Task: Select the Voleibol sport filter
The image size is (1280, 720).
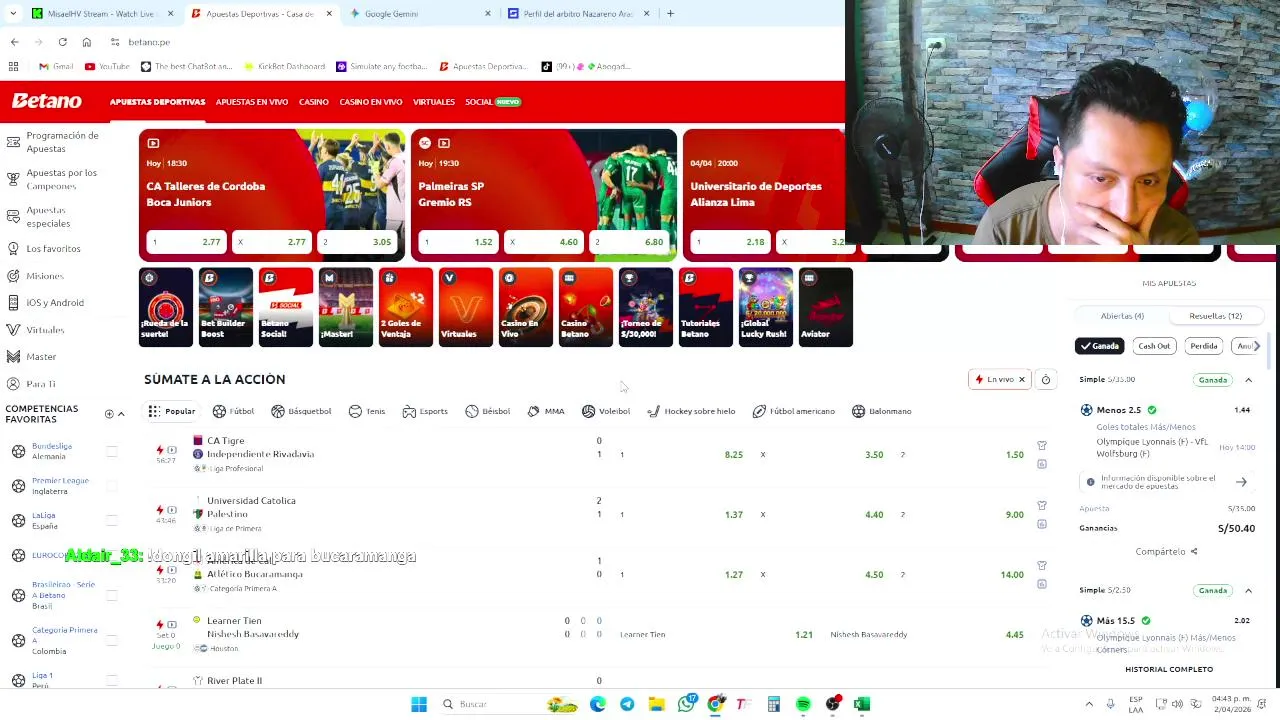Action: [606, 411]
